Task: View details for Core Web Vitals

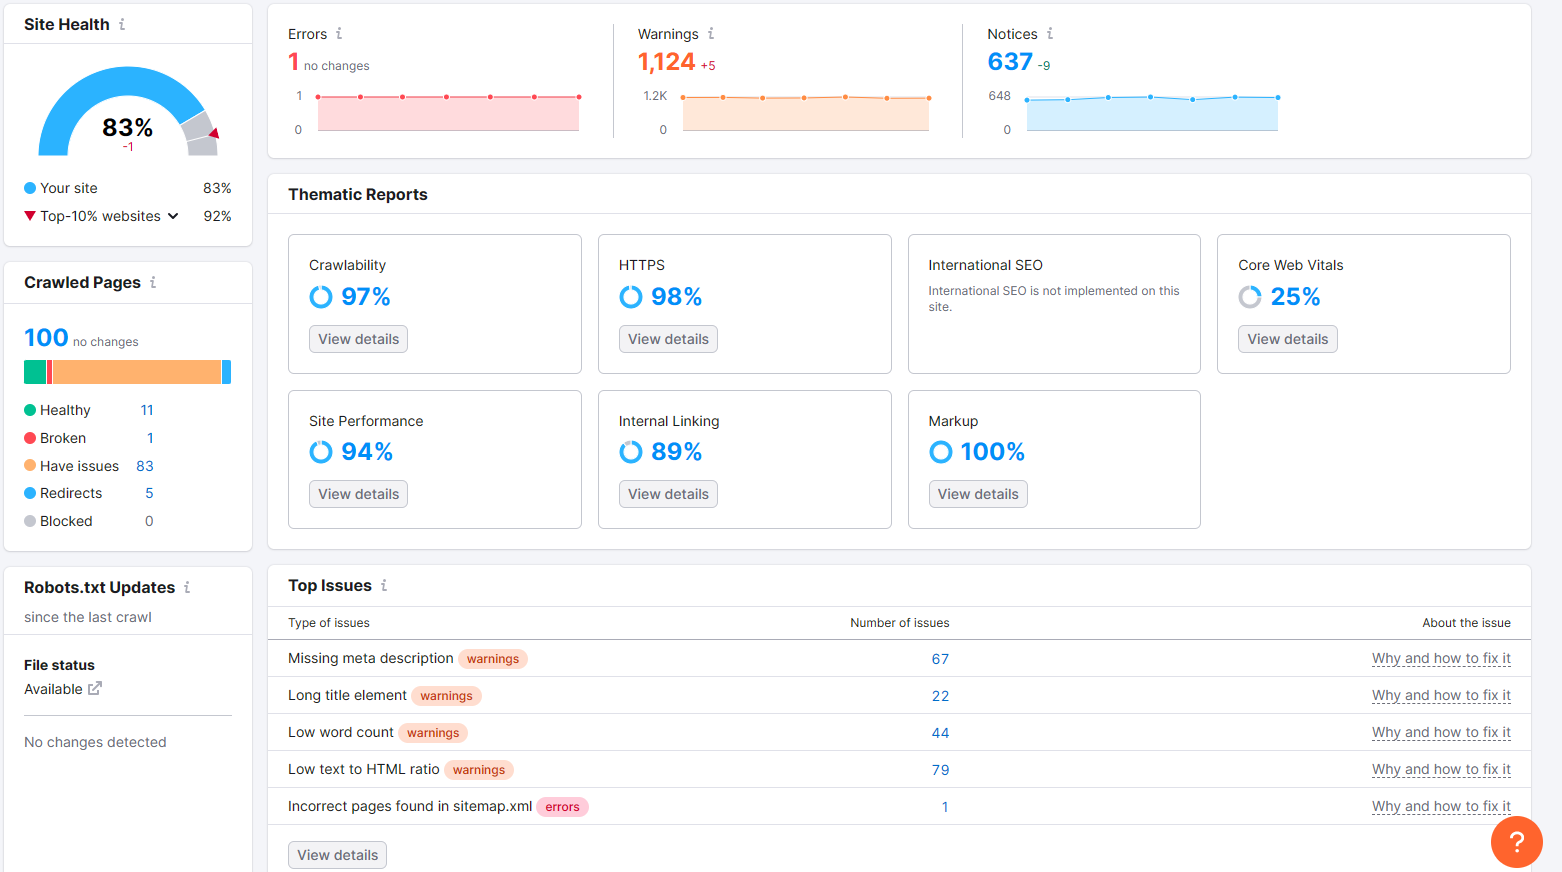Action: pos(1287,339)
